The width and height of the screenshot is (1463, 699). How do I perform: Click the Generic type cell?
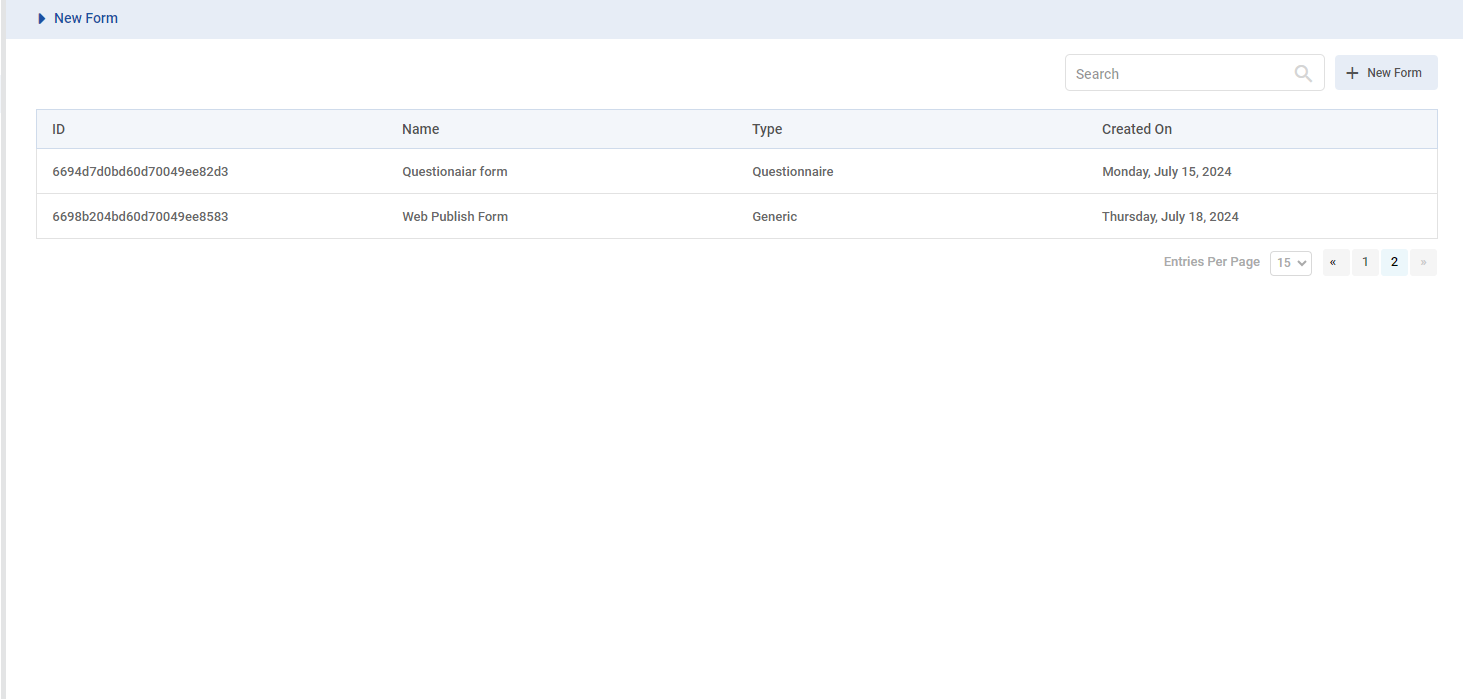coord(774,216)
